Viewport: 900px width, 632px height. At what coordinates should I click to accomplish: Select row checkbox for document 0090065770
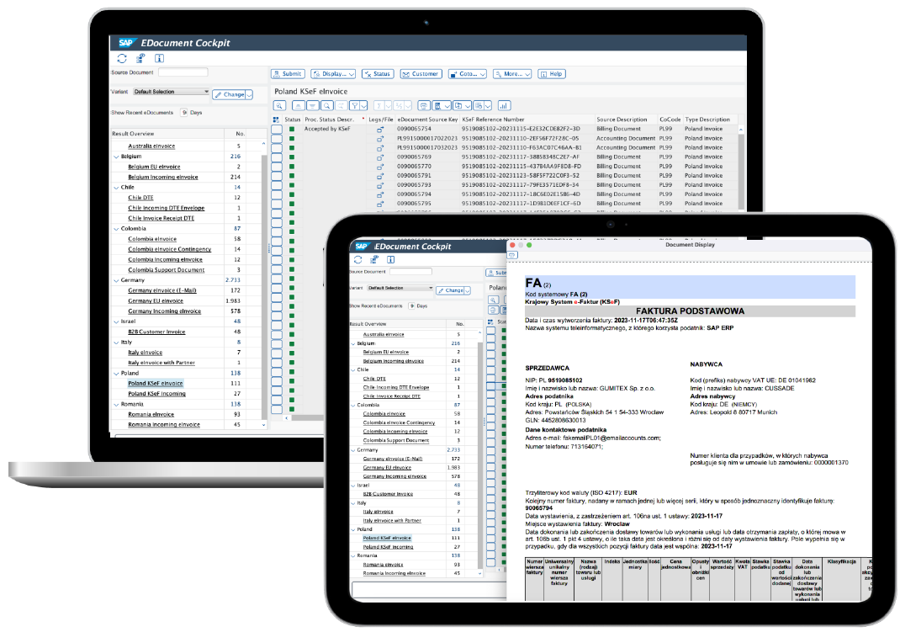277,166
